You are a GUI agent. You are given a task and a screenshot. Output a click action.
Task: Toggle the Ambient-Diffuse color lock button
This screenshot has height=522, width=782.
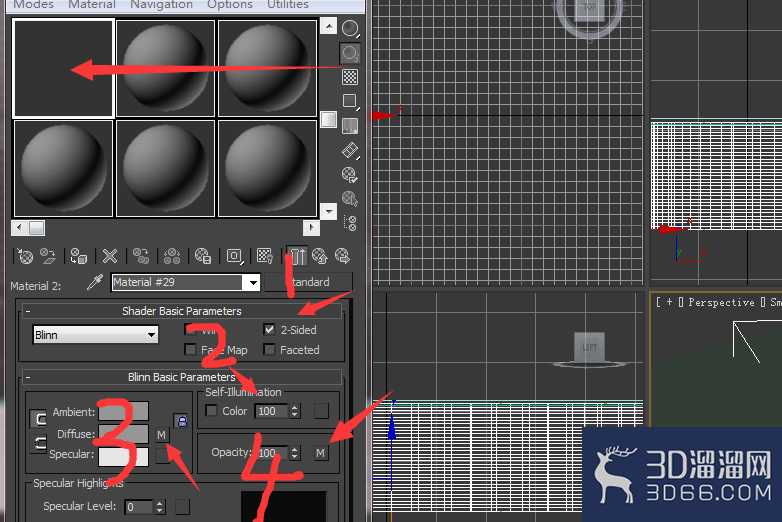point(38,419)
